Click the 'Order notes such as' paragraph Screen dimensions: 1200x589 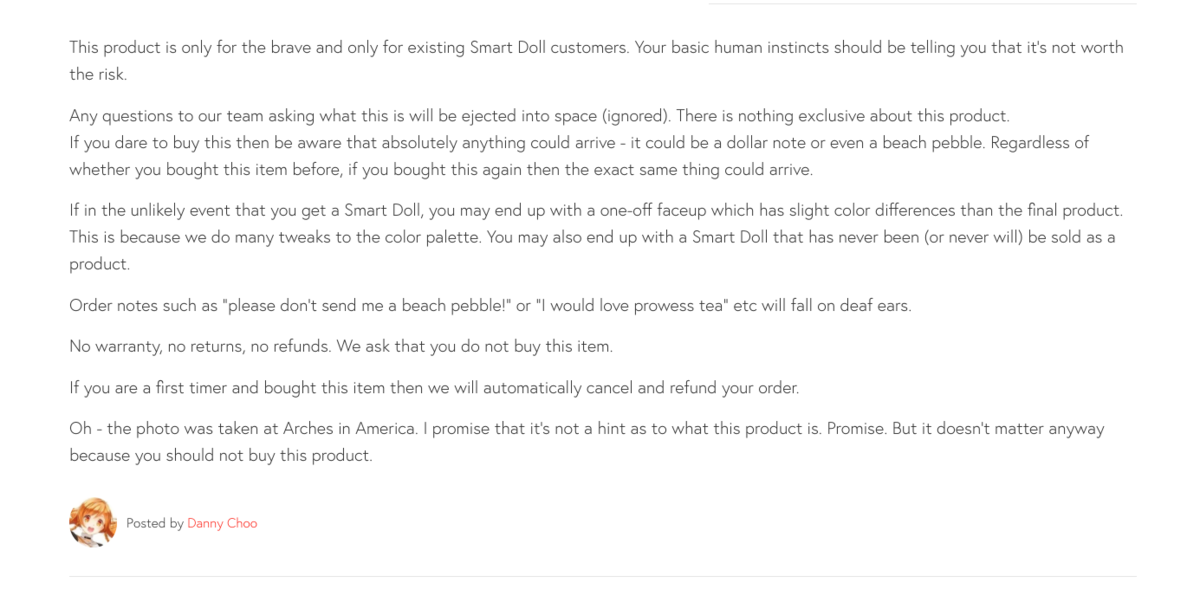(x=490, y=305)
